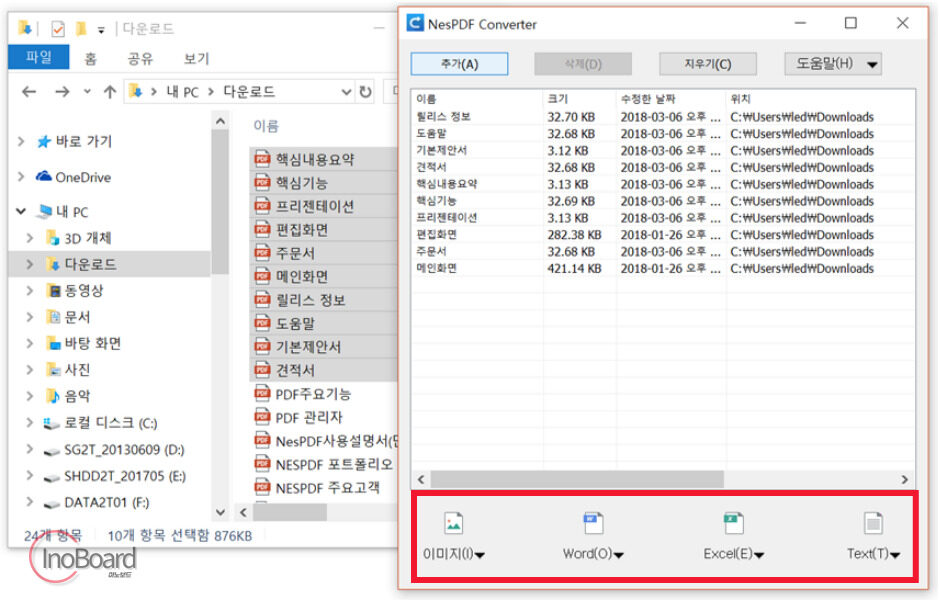Screen dimensions: 940x600
Task: Click the 내 PC breadcrumb in address bar
Action: point(182,92)
